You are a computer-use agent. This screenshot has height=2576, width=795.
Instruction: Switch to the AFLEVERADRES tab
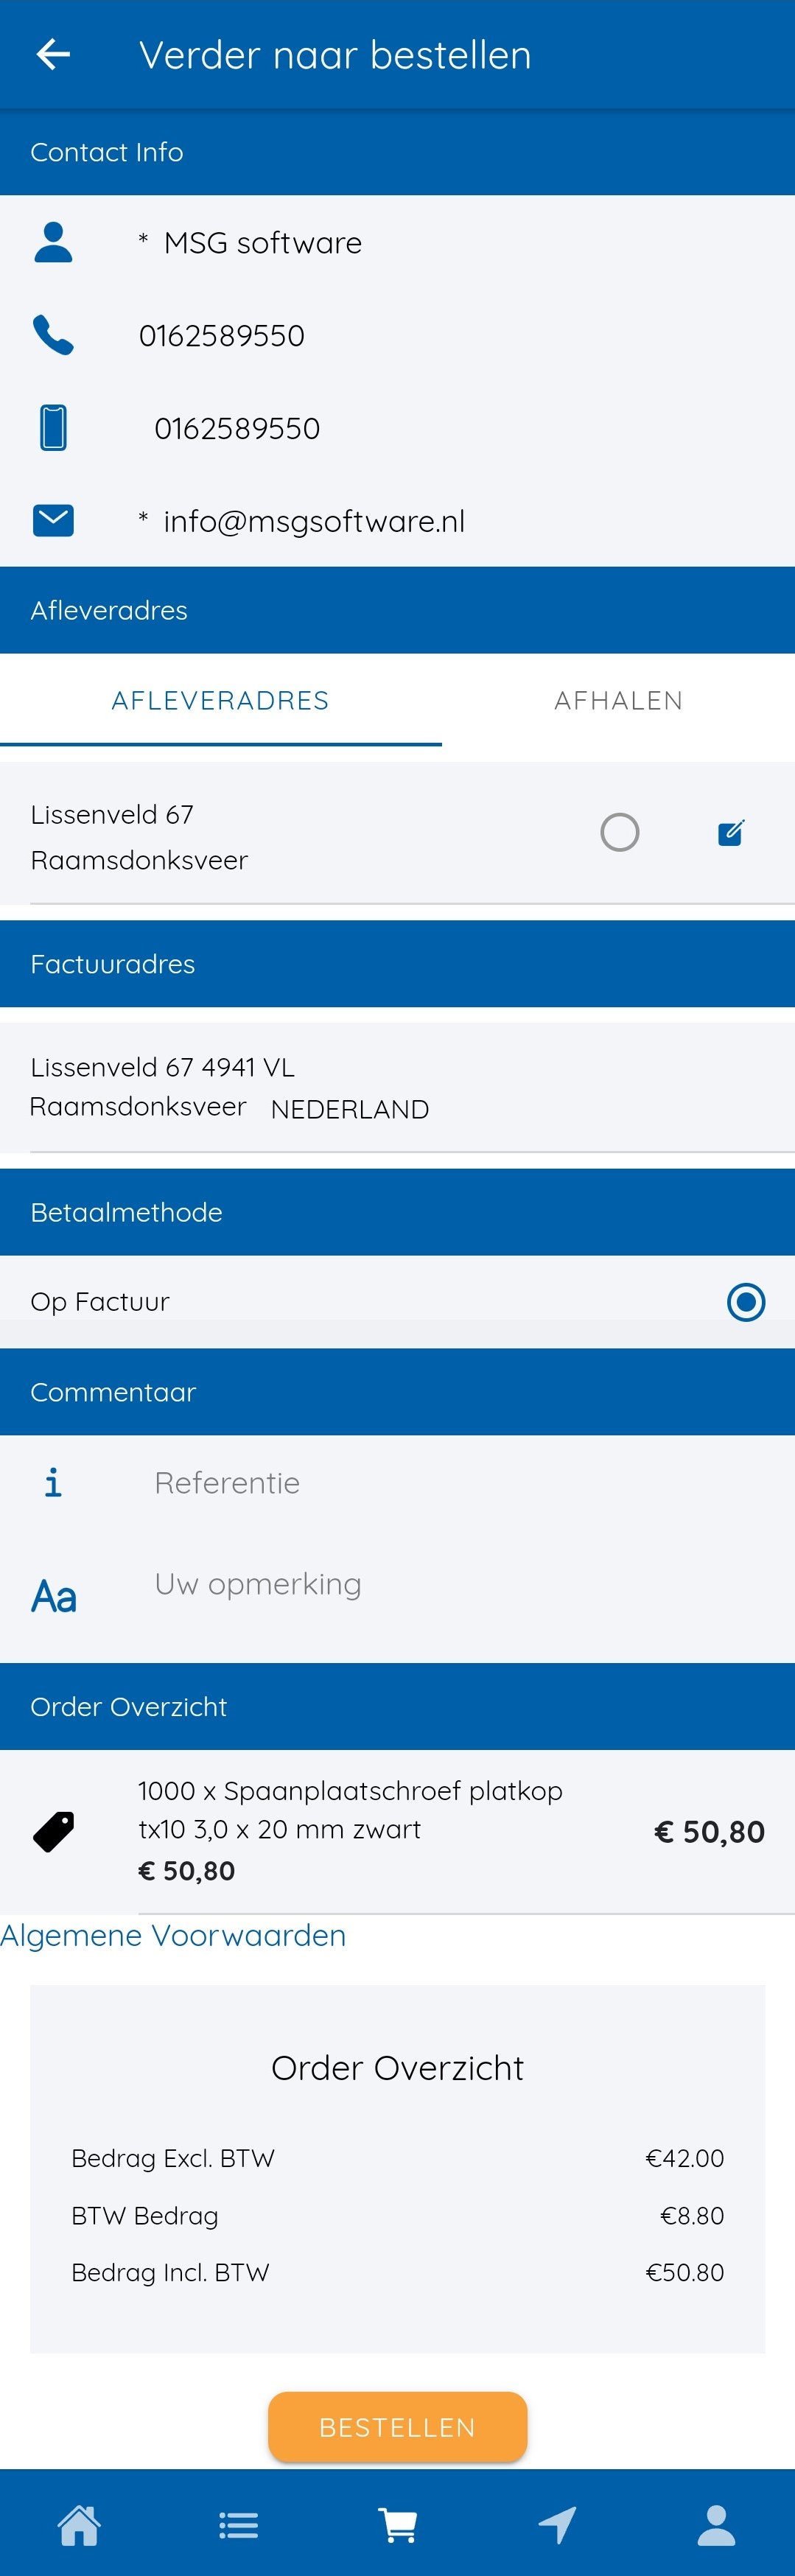tap(220, 701)
